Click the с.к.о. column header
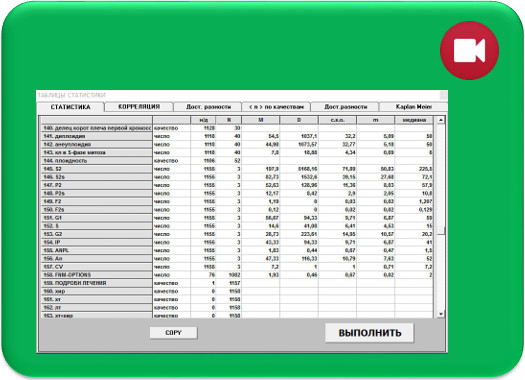This screenshot has height=380, width=525. pos(338,120)
